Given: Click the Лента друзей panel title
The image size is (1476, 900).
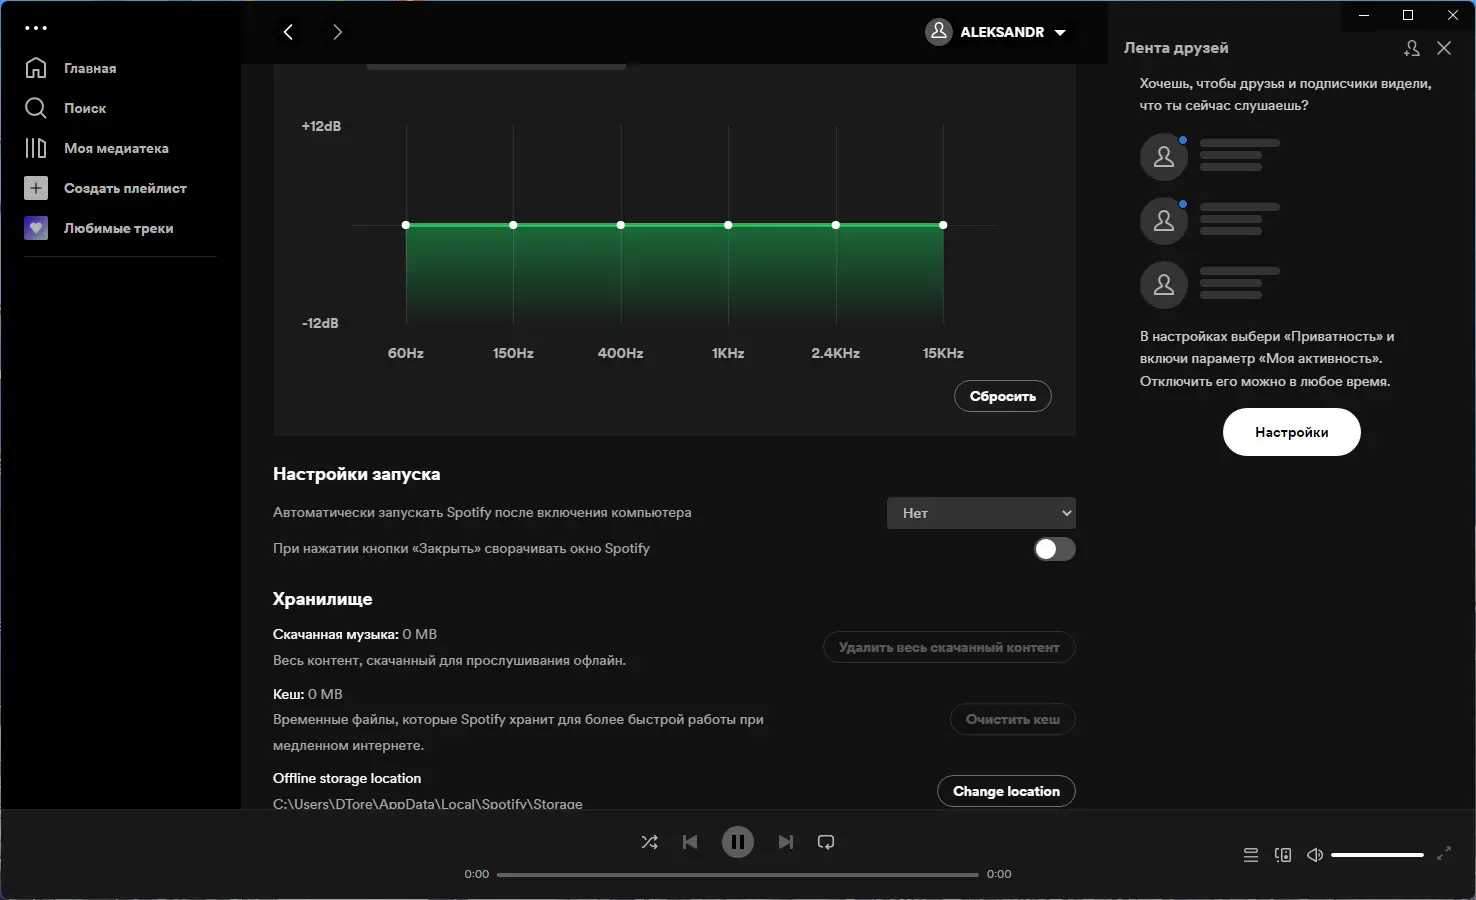Looking at the screenshot, I should pyautogui.click(x=1176, y=48).
